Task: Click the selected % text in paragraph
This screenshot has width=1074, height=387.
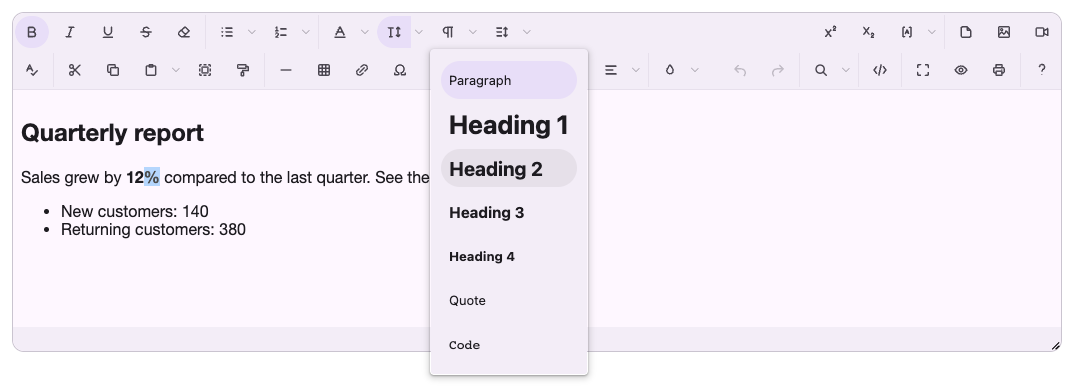Action: pyautogui.click(x=152, y=177)
